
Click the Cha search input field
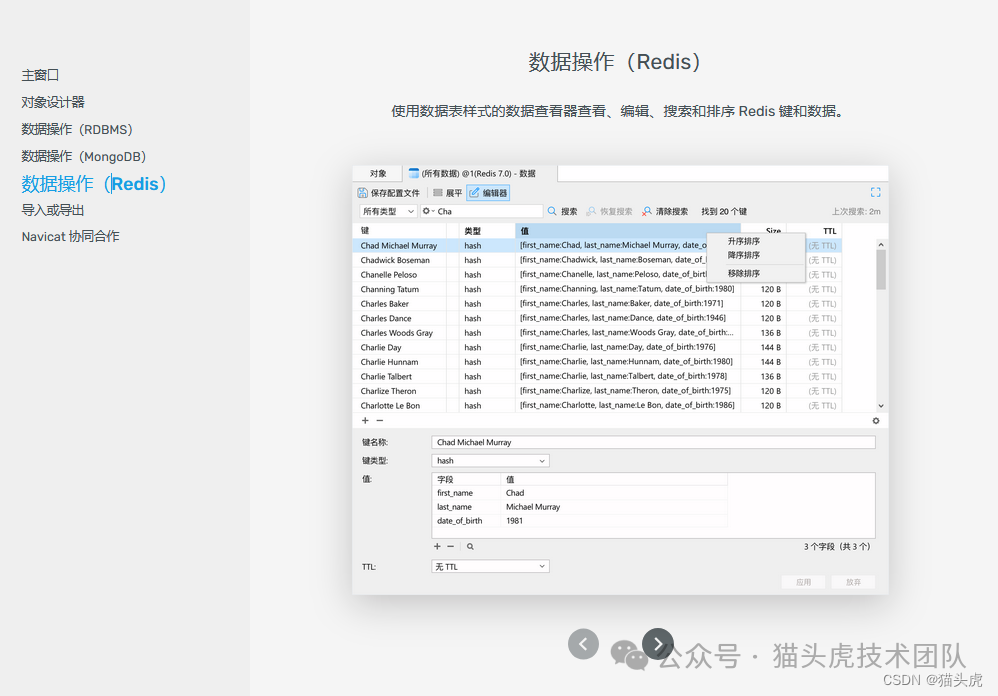click(489, 211)
